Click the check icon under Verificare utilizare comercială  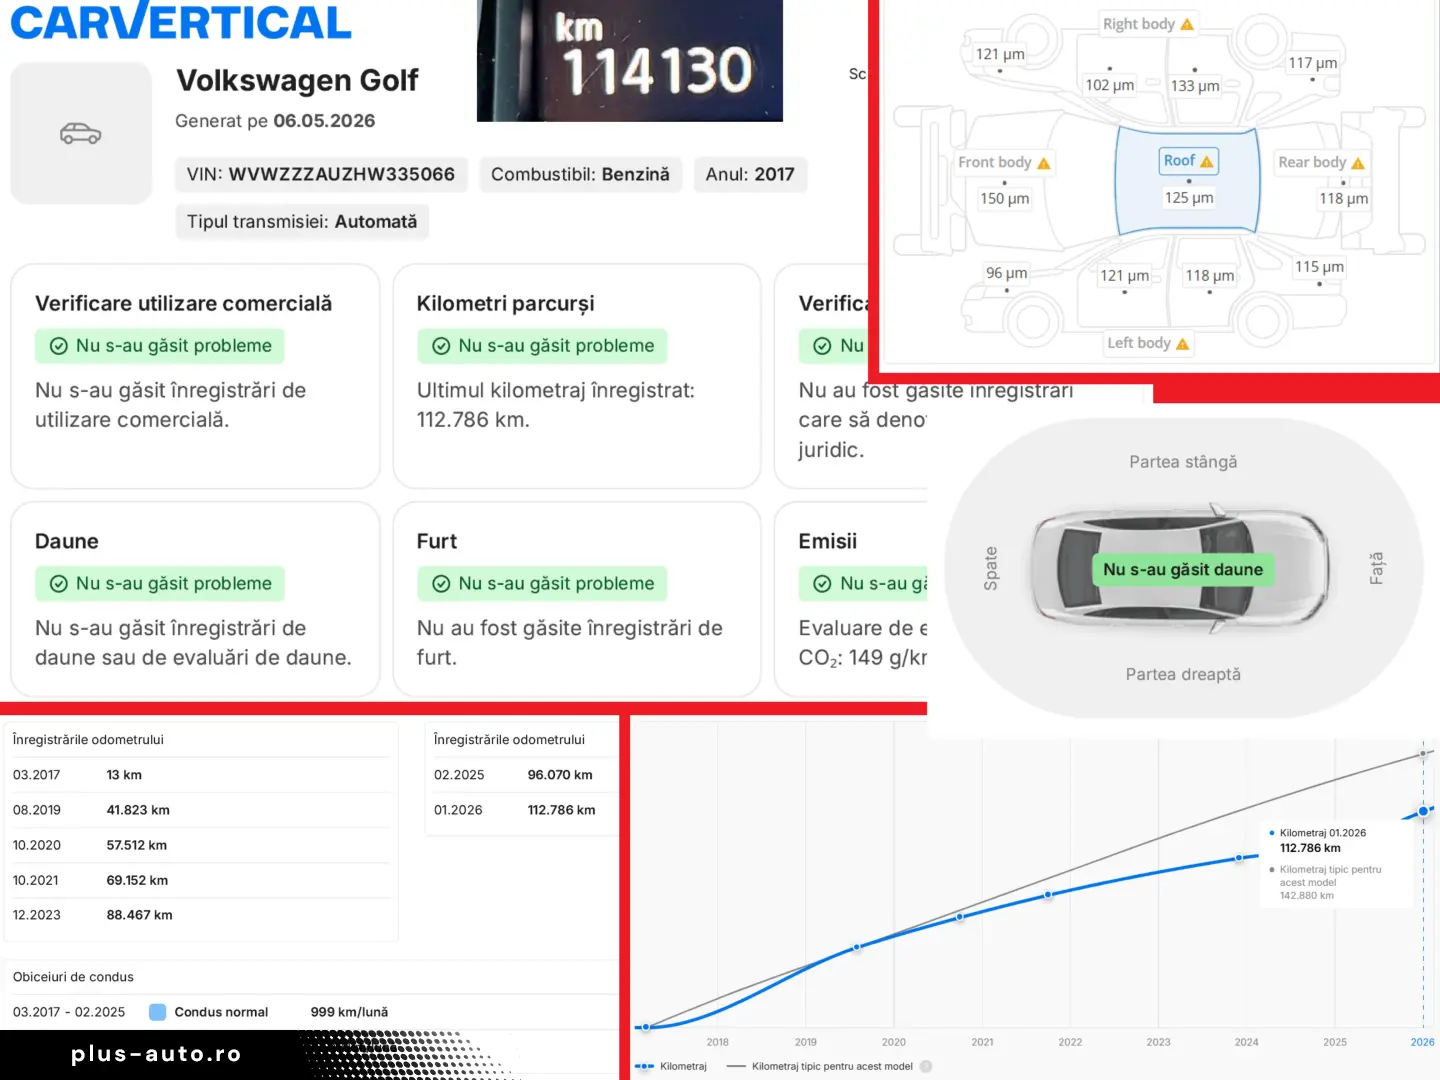[59, 346]
